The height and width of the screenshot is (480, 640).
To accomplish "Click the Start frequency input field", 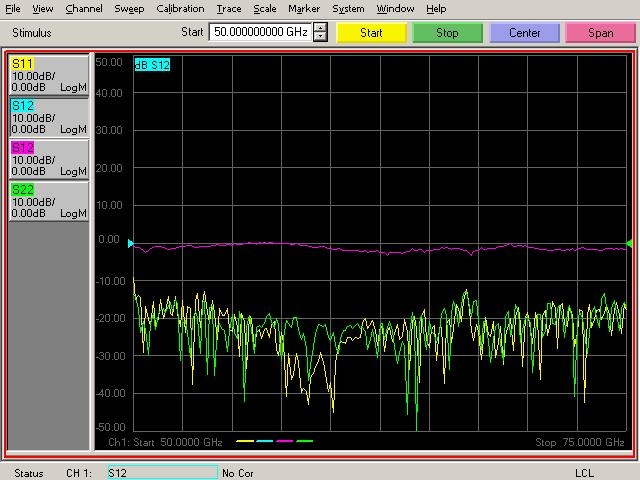I will click(x=260, y=32).
